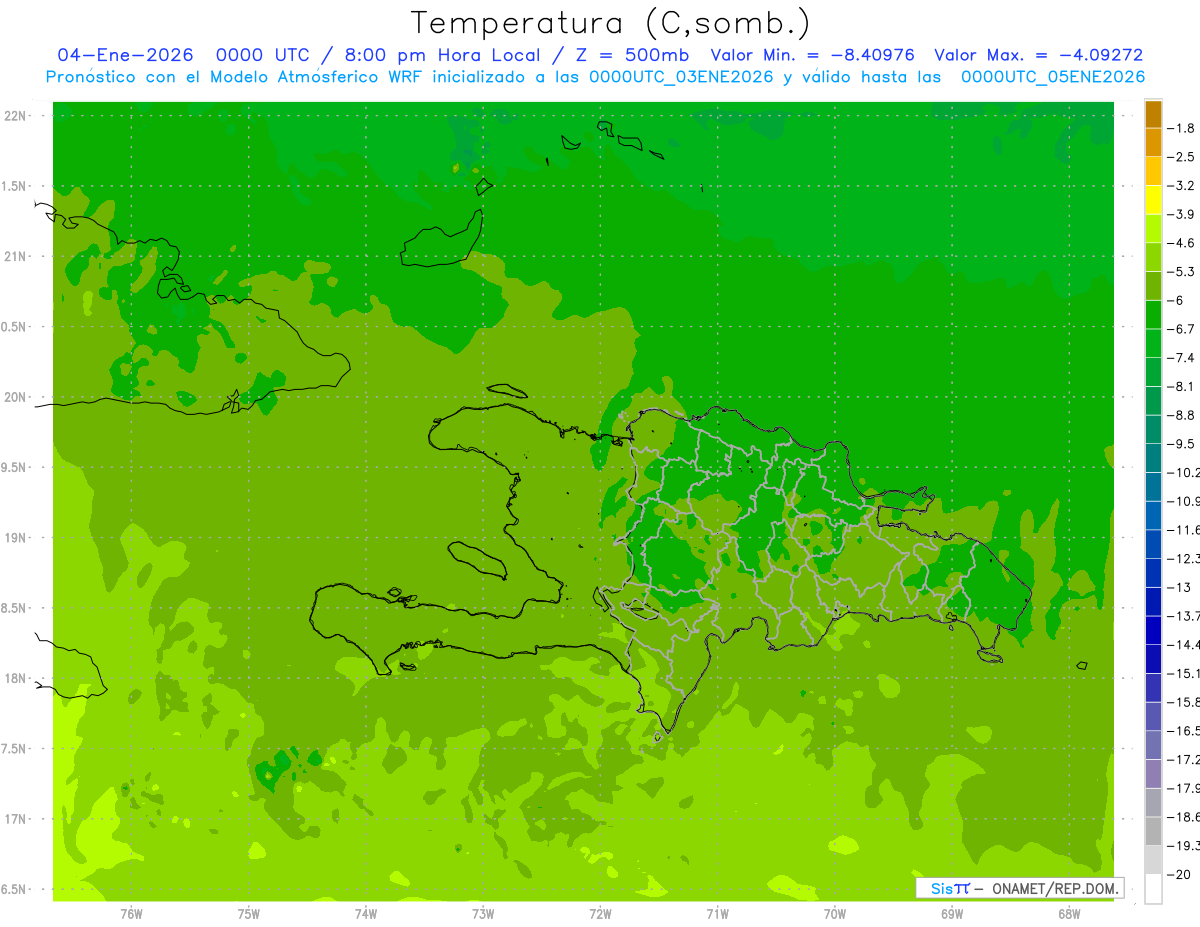
Task: Click the 'Sis' logo text in credit box
Action: 942,888
